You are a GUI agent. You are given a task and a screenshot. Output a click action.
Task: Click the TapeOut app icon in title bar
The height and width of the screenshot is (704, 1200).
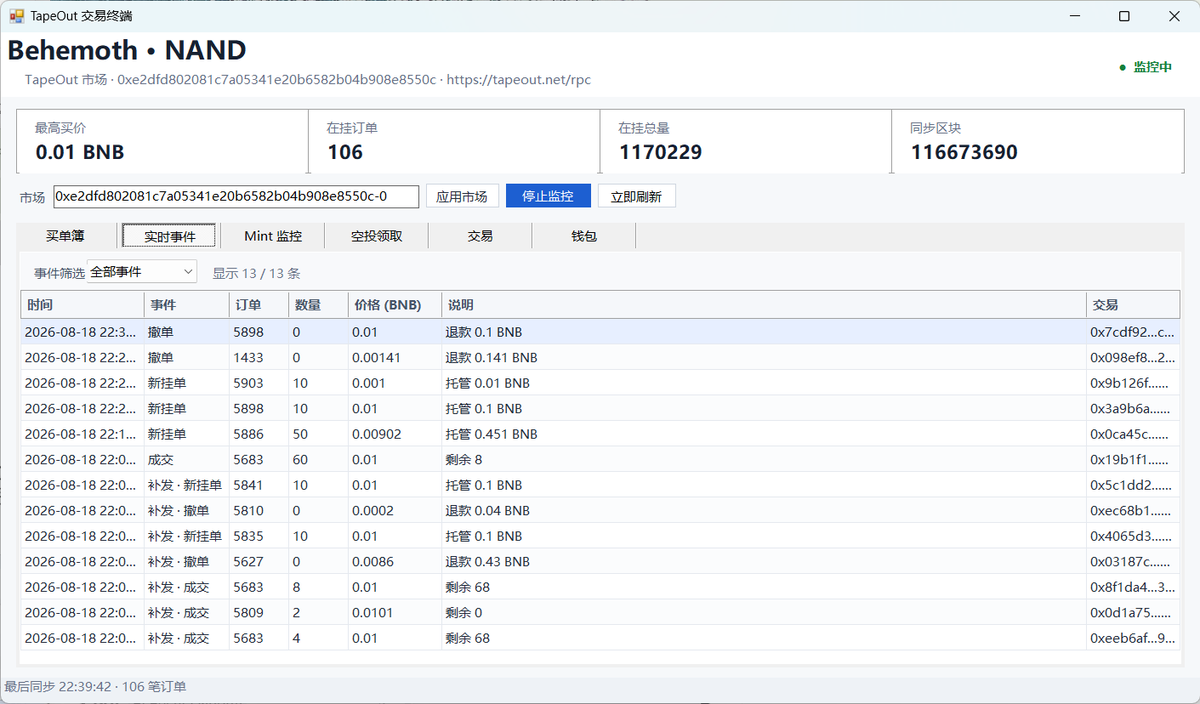click(x=16, y=16)
